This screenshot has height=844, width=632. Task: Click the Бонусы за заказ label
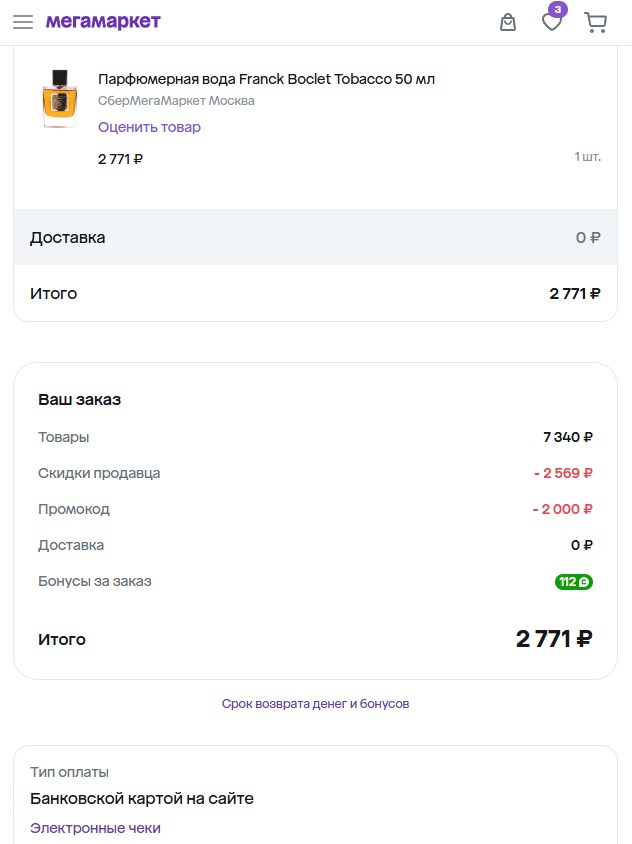95,581
